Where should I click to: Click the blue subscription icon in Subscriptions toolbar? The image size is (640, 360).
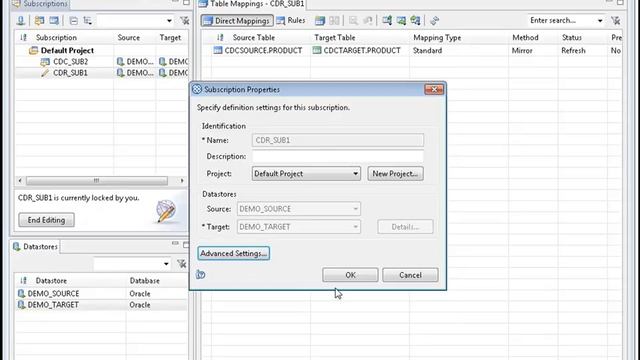(54, 20)
